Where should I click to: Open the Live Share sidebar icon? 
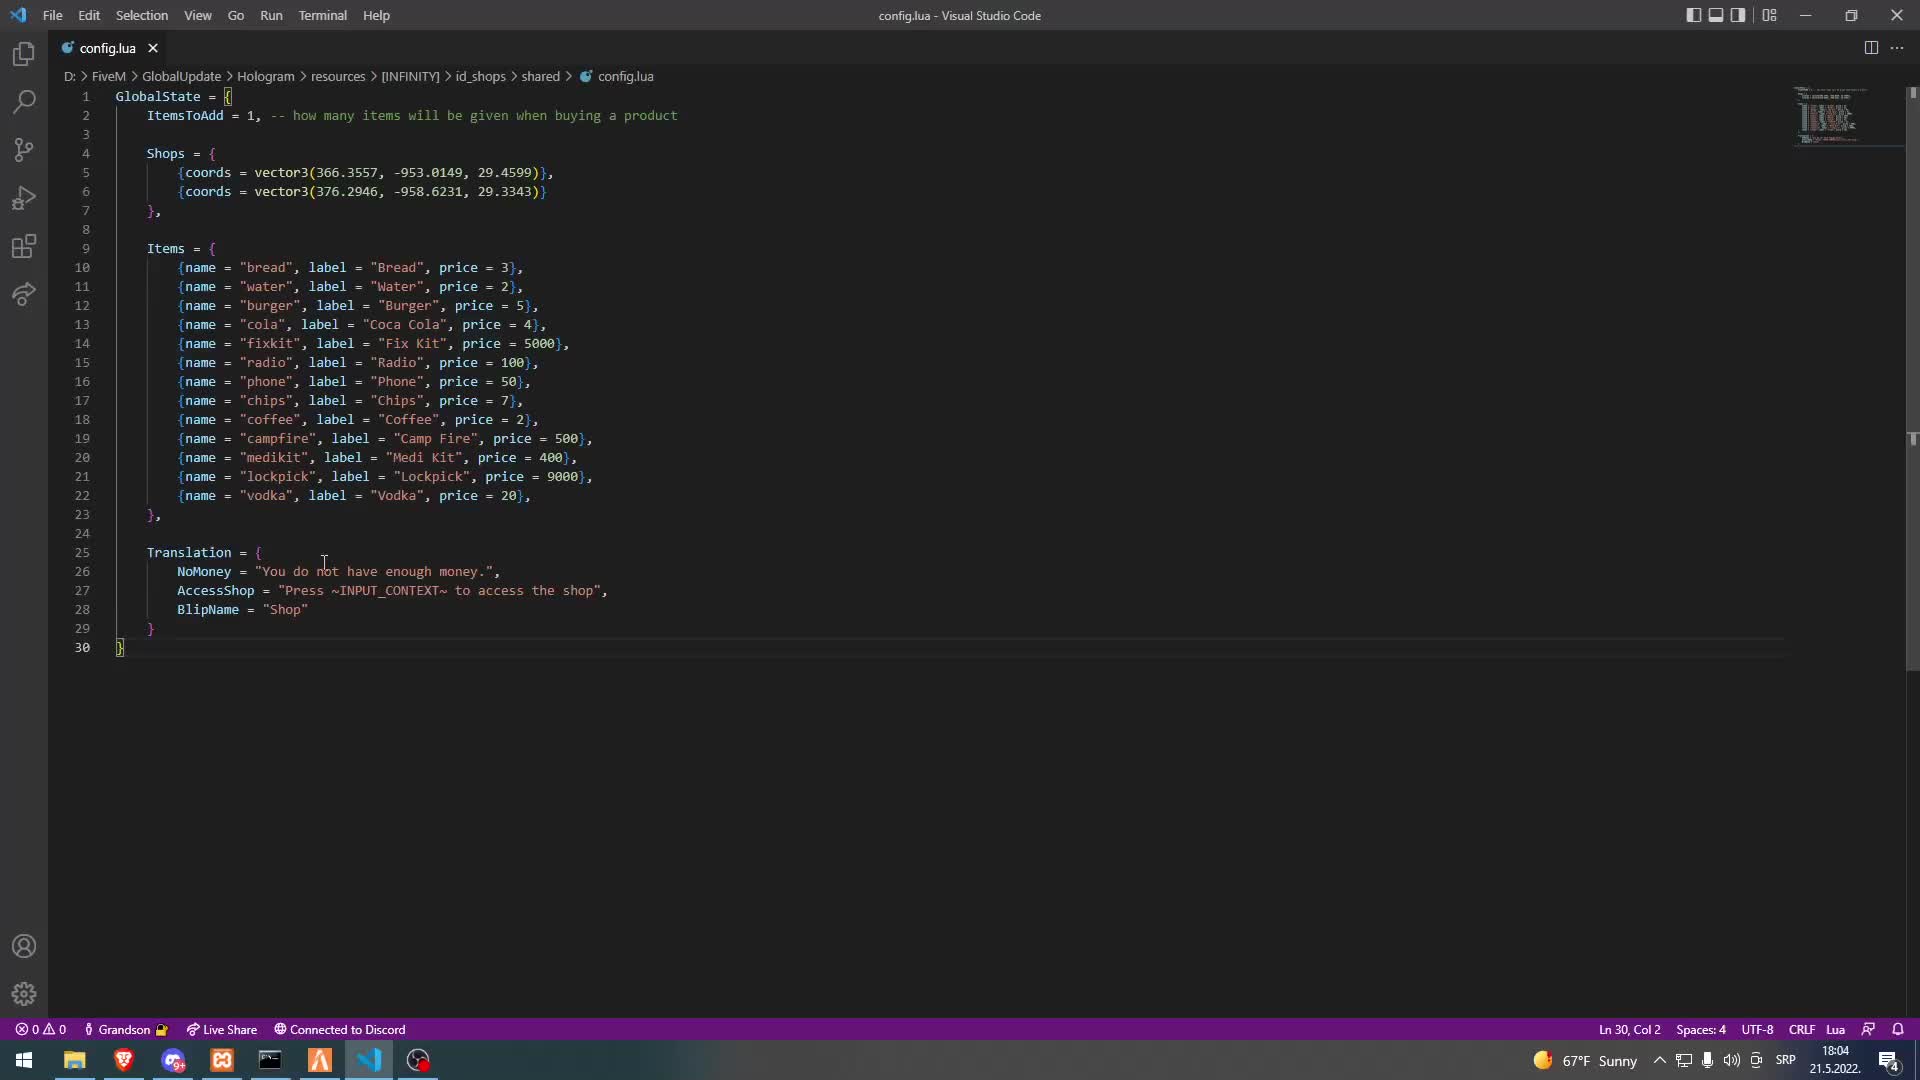pyautogui.click(x=24, y=294)
